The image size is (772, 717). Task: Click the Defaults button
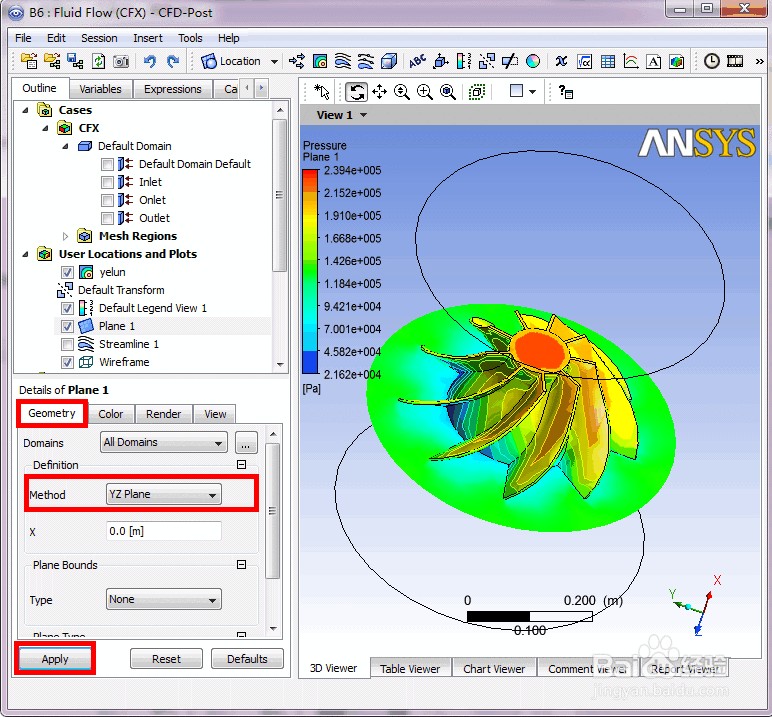(247, 659)
